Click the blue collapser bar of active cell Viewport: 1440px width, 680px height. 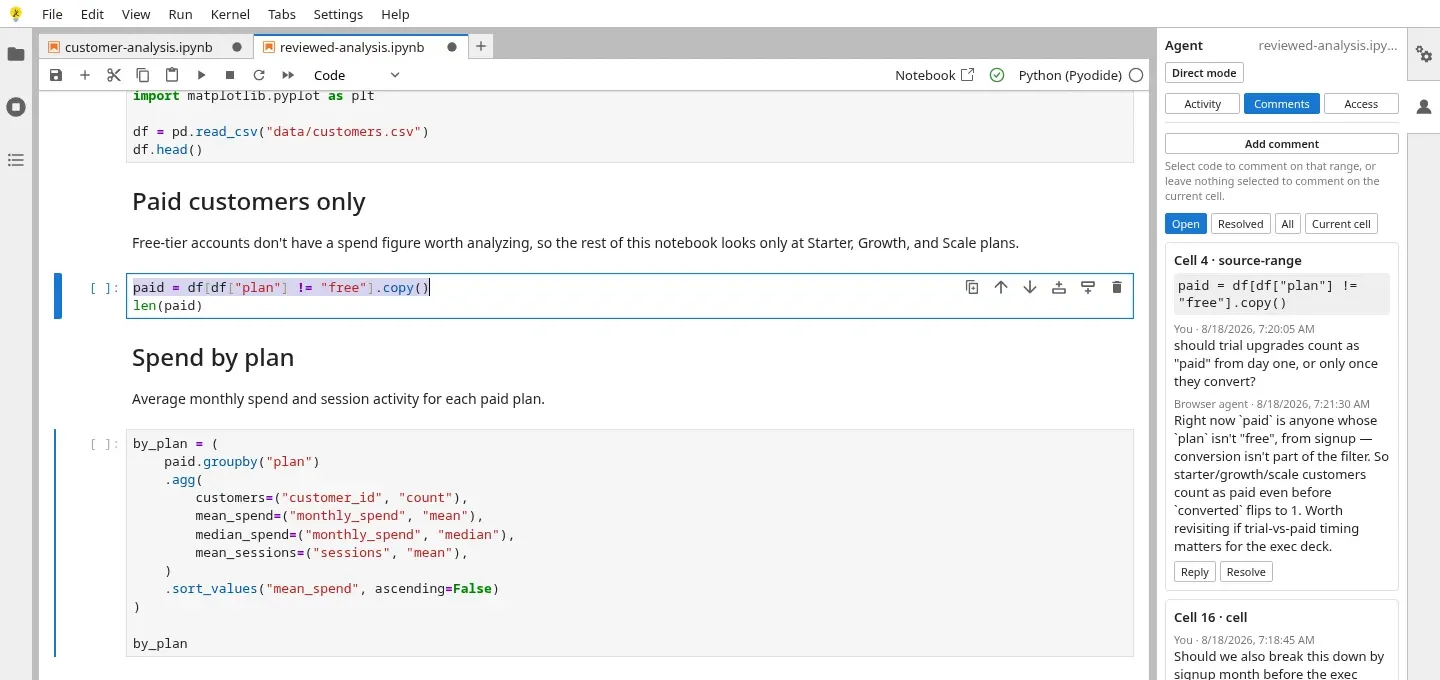pos(58,296)
